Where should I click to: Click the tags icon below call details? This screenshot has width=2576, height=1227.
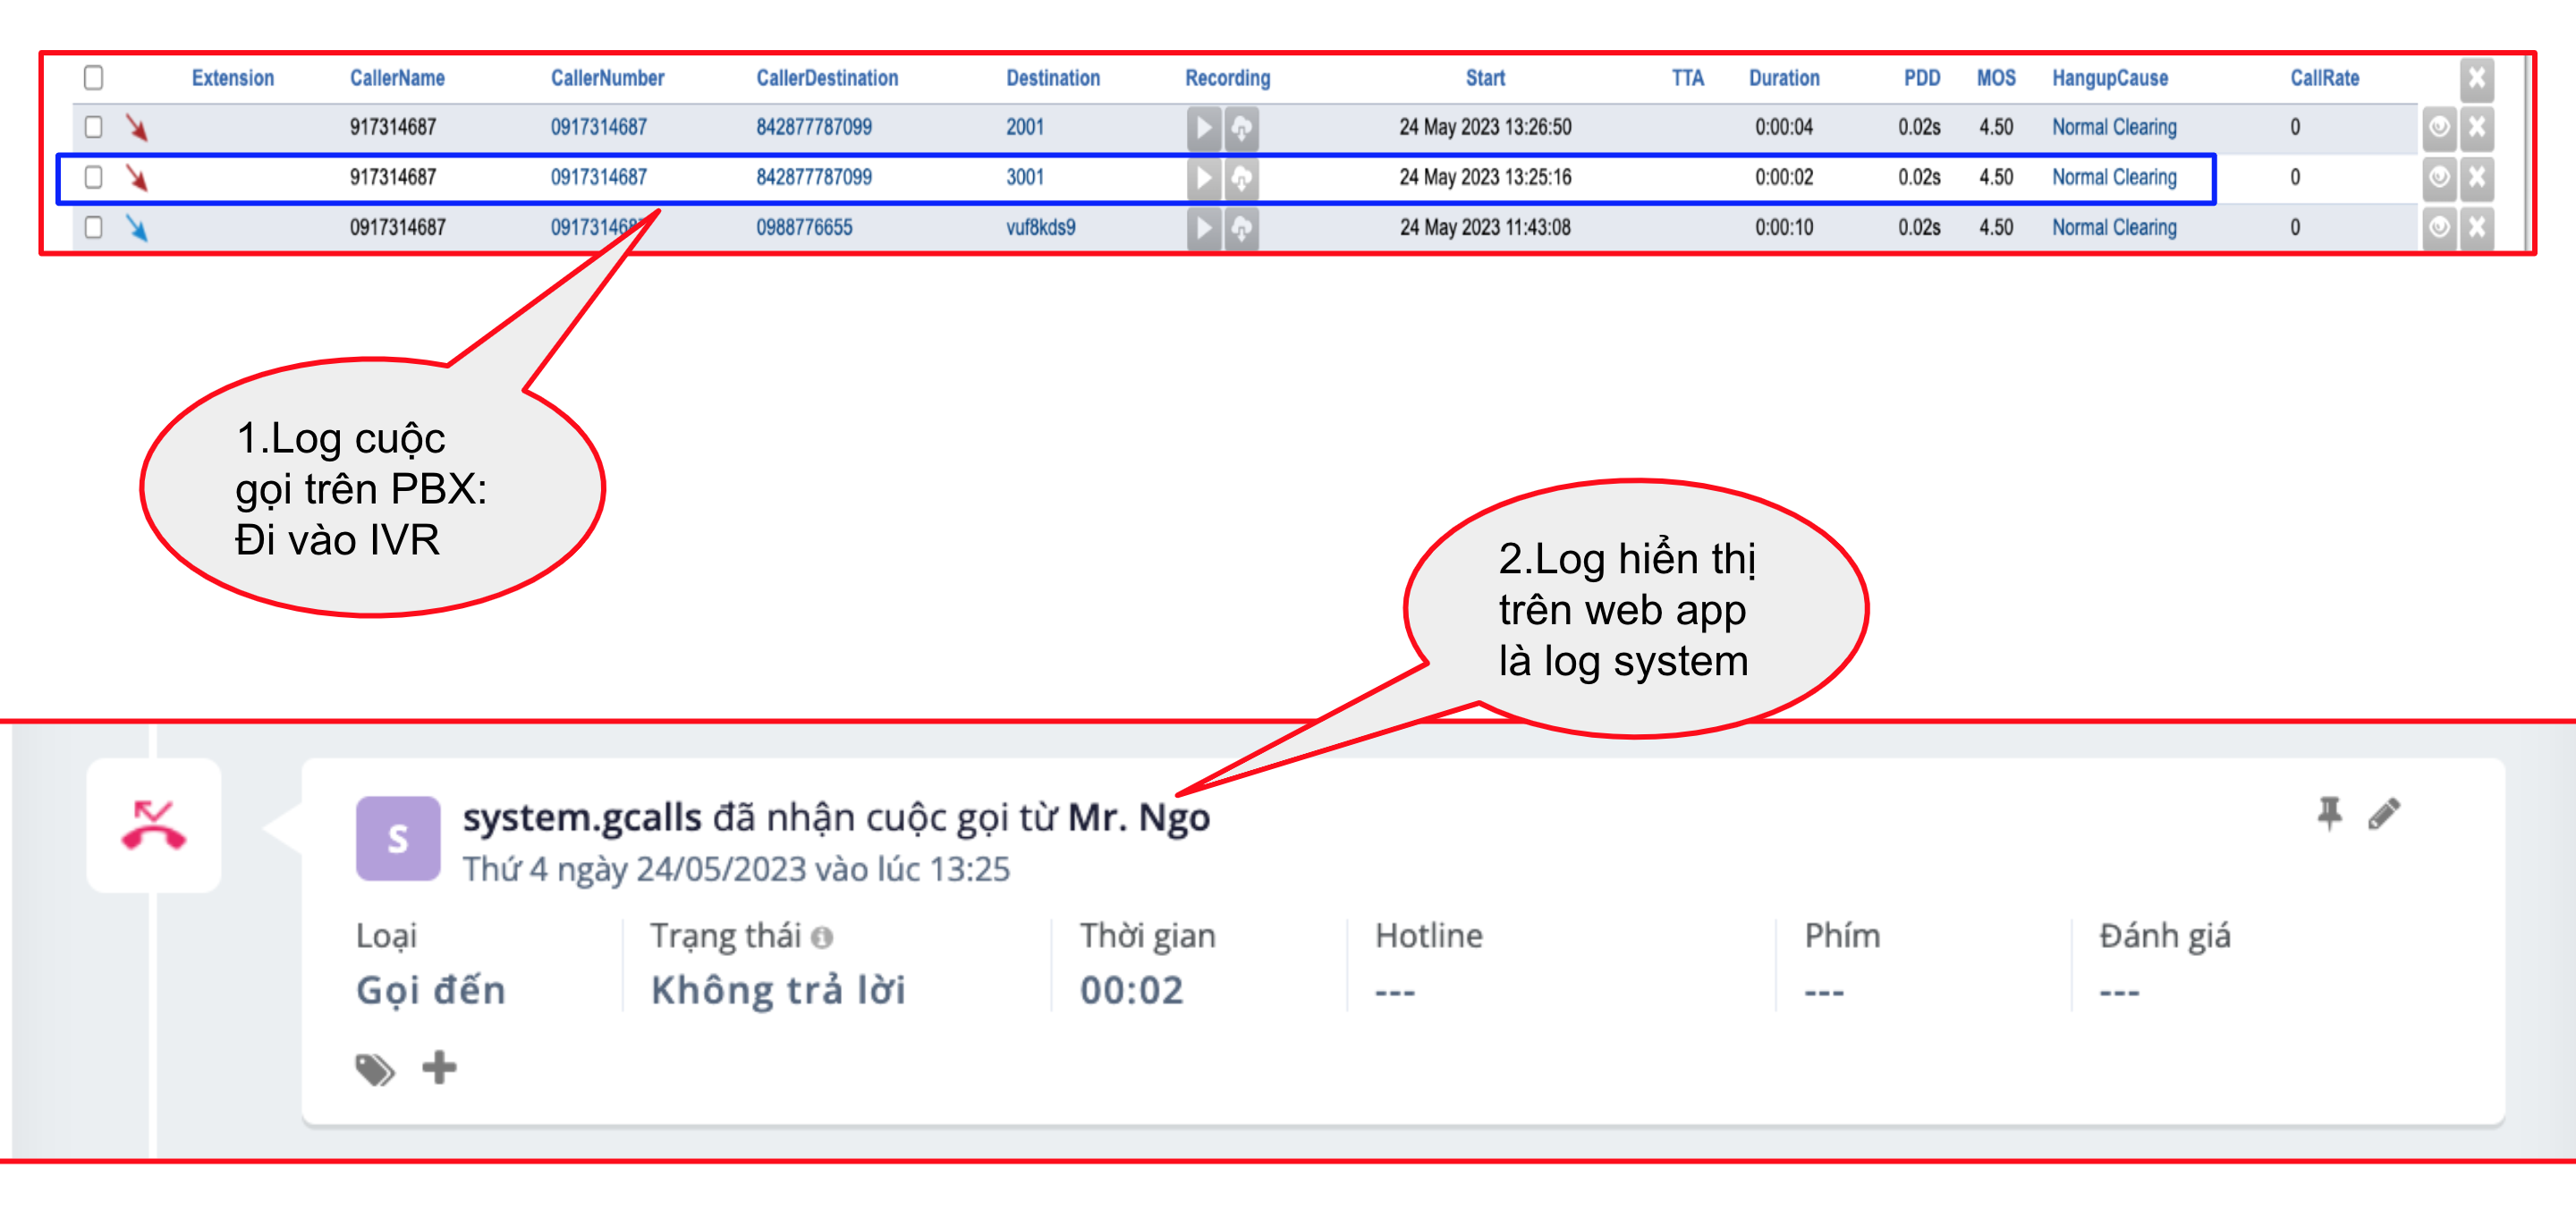click(375, 1069)
